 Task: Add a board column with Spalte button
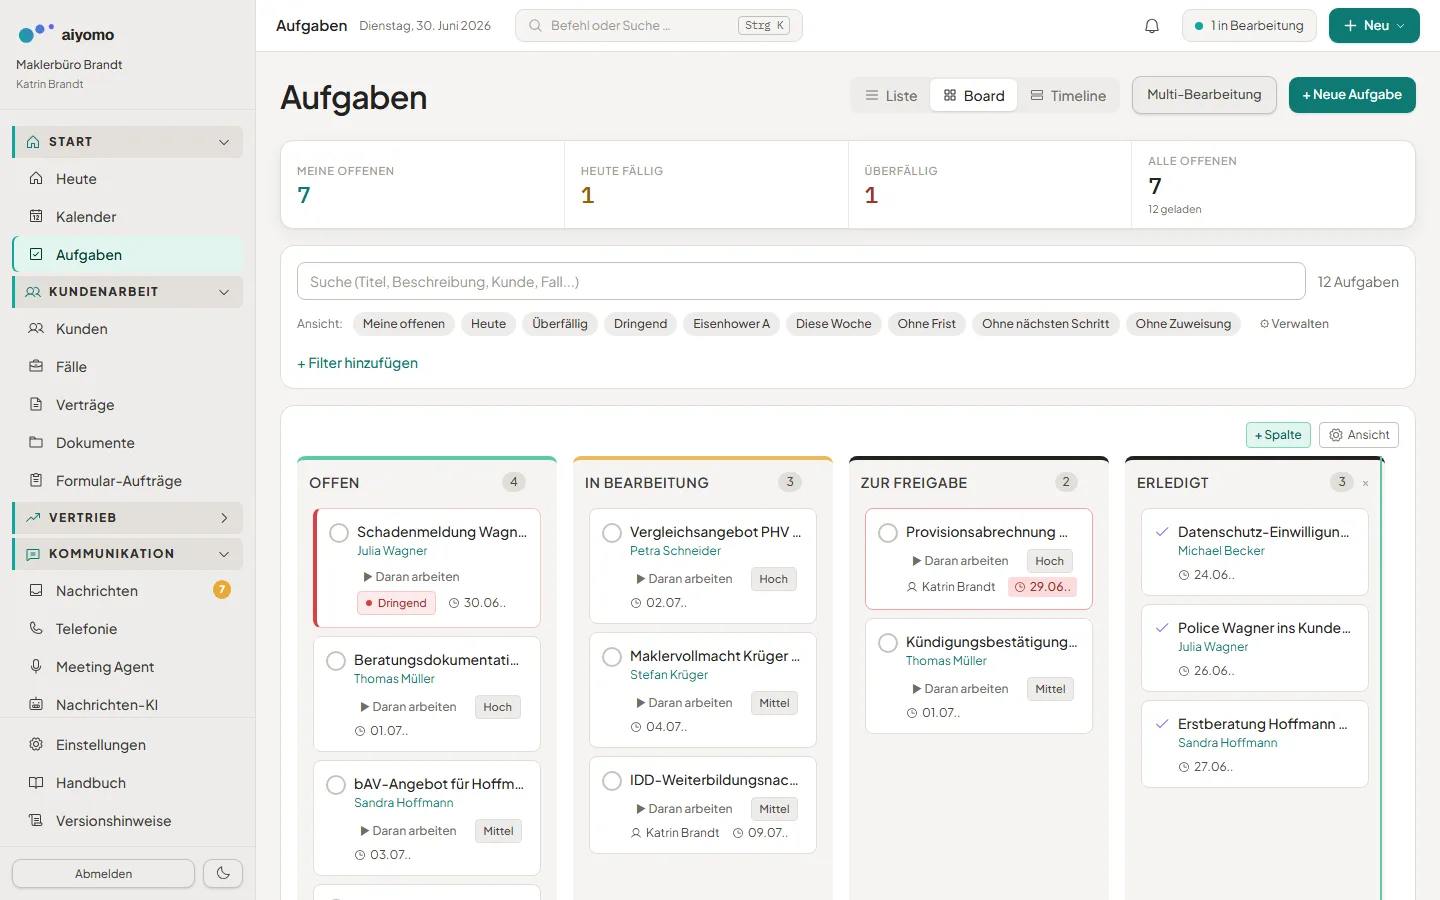tap(1278, 435)
